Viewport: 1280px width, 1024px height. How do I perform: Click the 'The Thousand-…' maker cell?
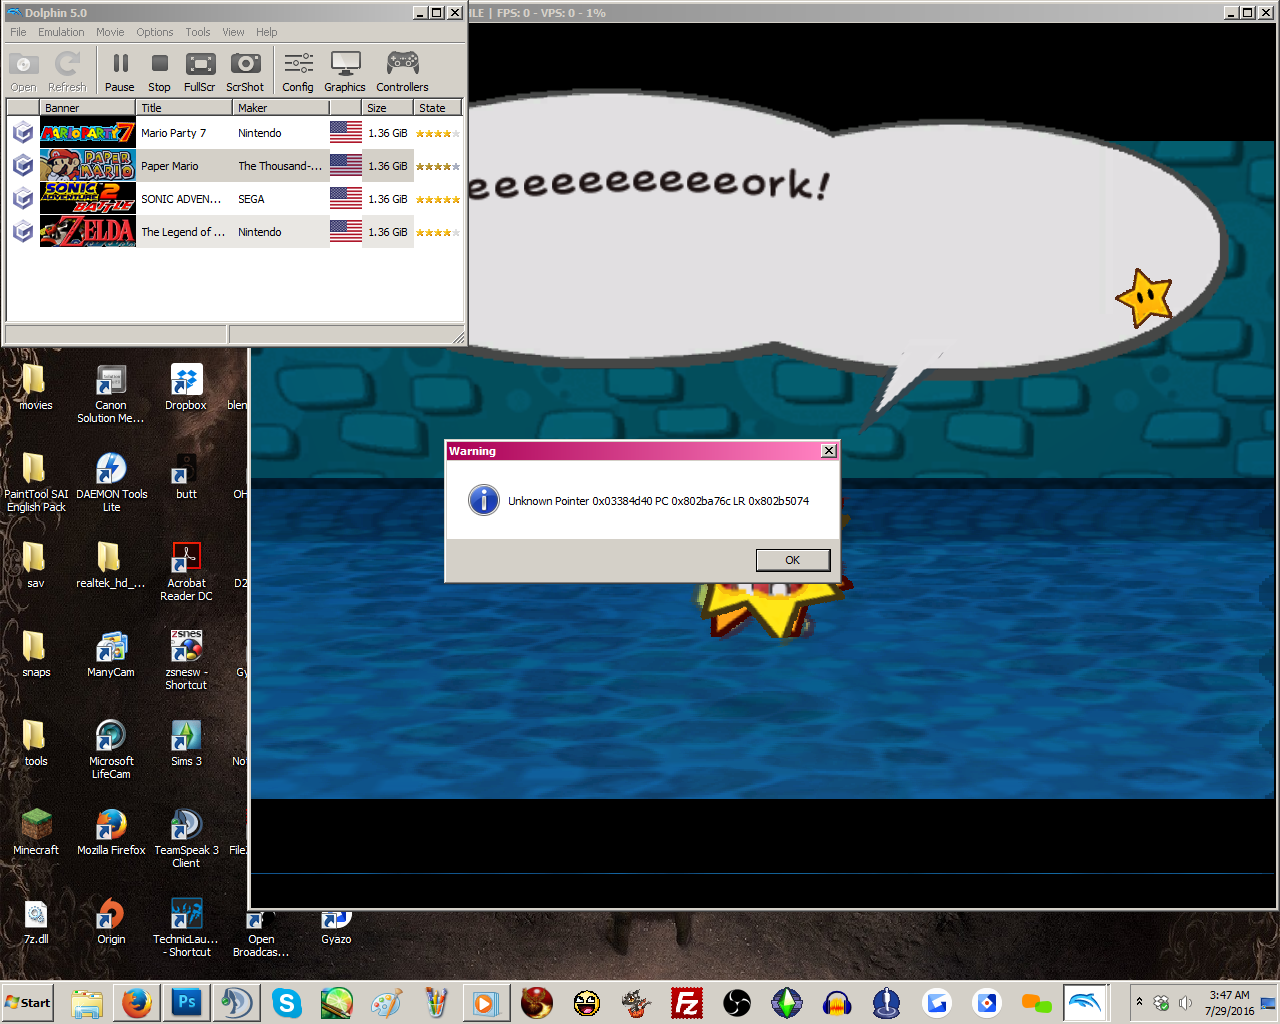280,166
